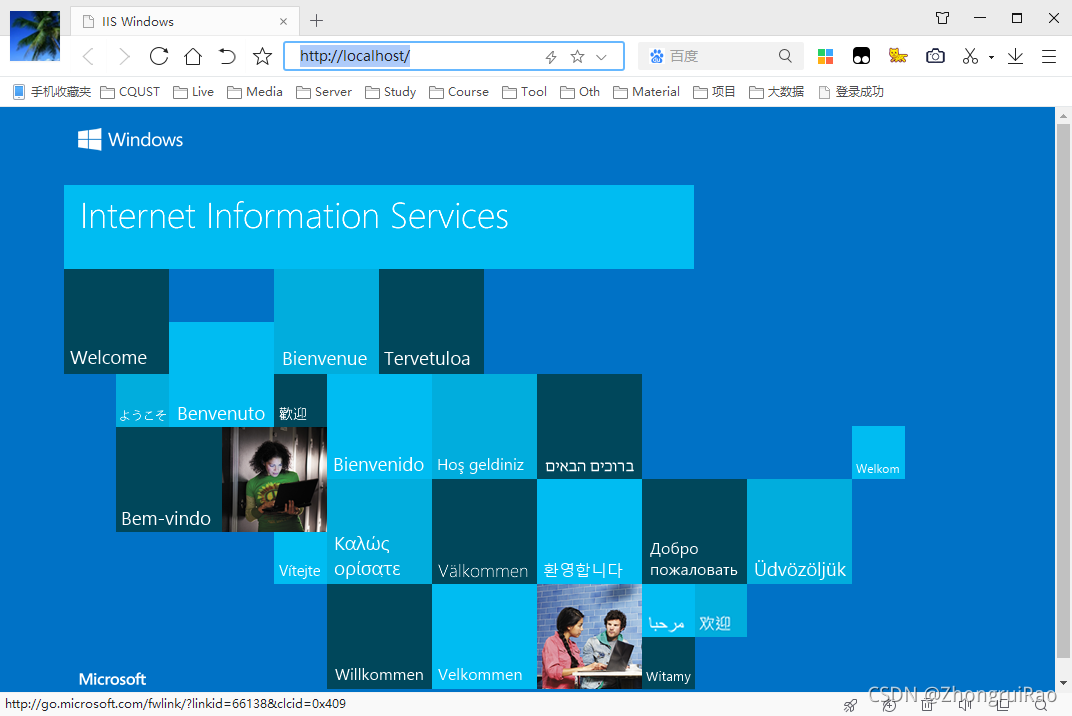Expand the address bar dropdown chevron

[x=601, y=57]
